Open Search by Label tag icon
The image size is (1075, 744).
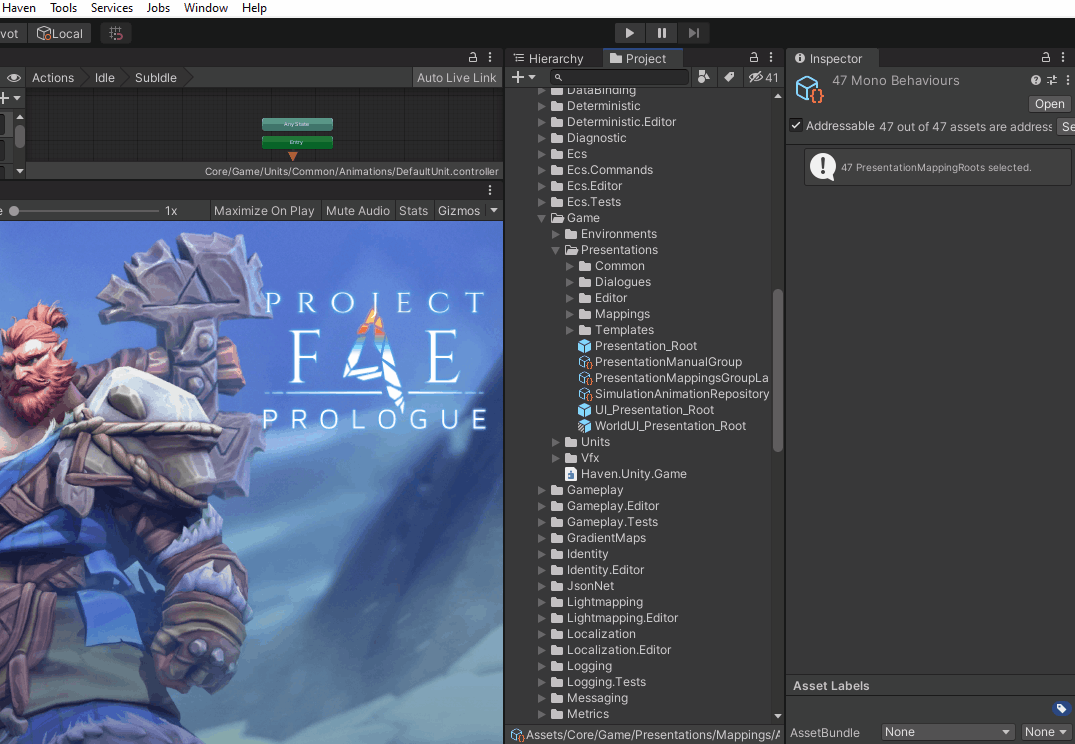[729, 77]
